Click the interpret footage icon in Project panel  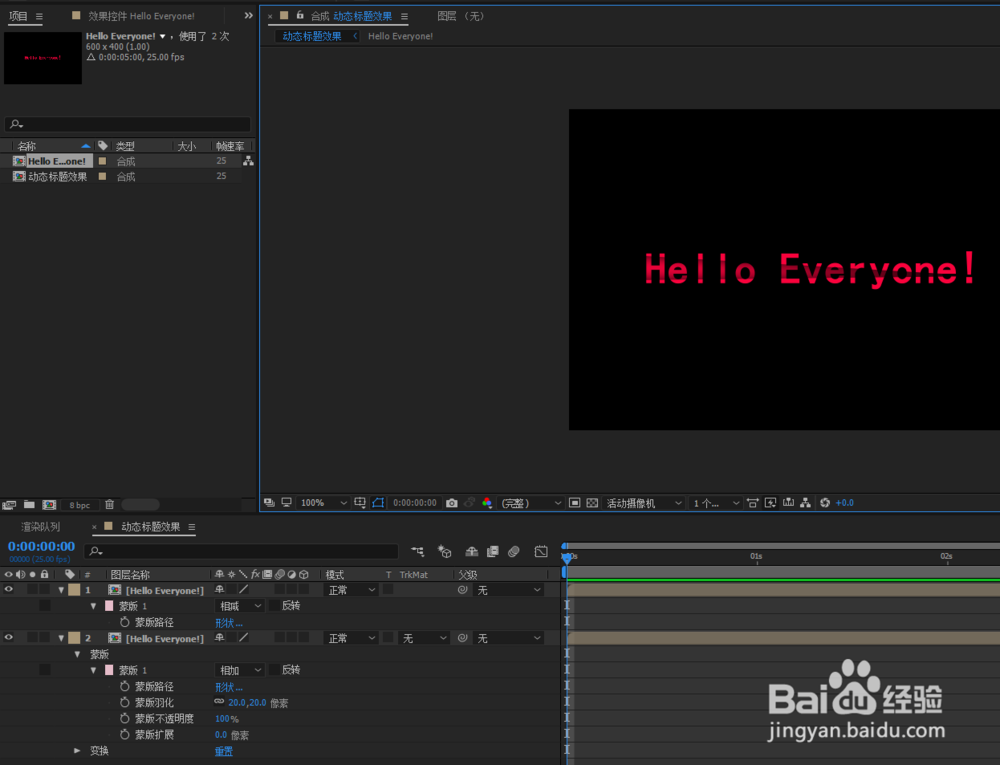9,504
